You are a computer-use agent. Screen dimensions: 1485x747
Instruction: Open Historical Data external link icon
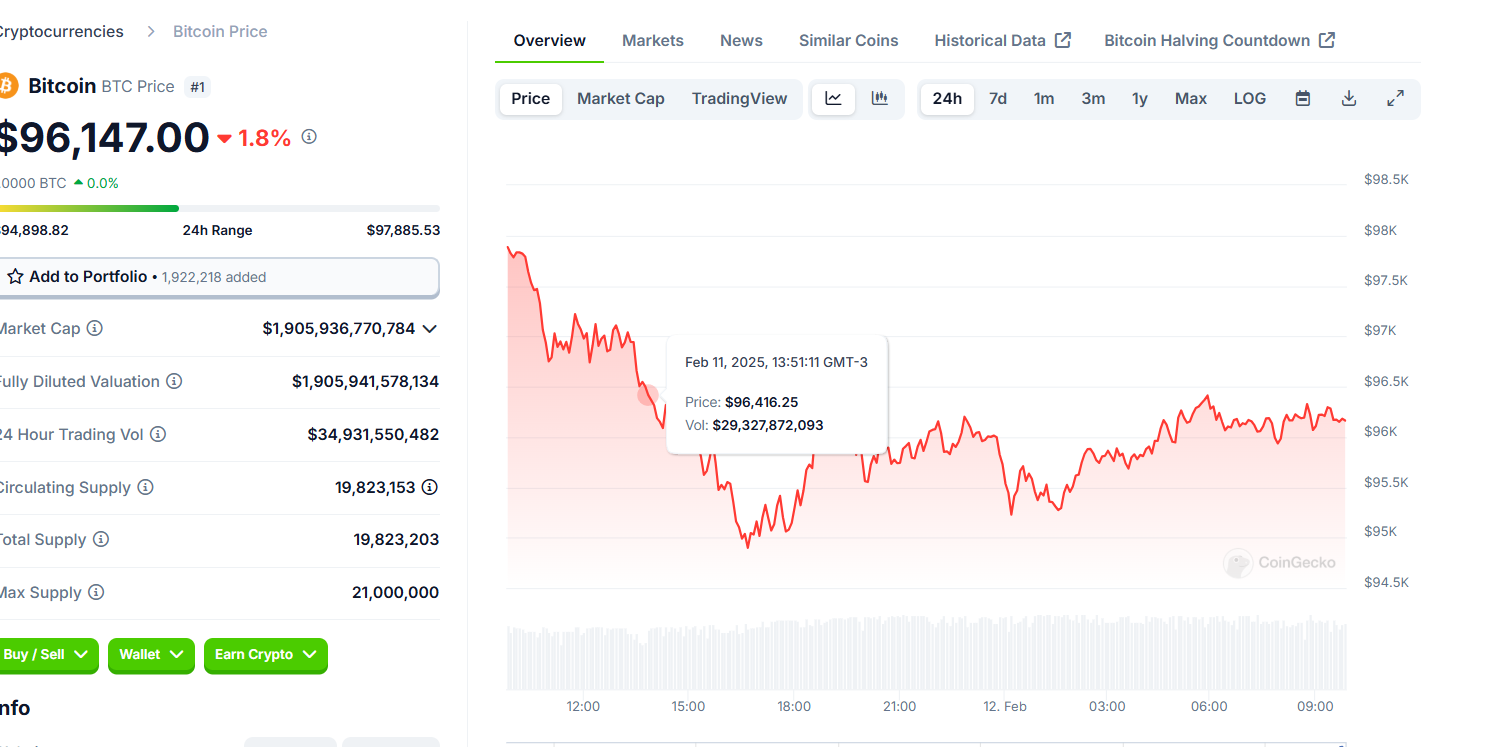(x=1063, y=40)
